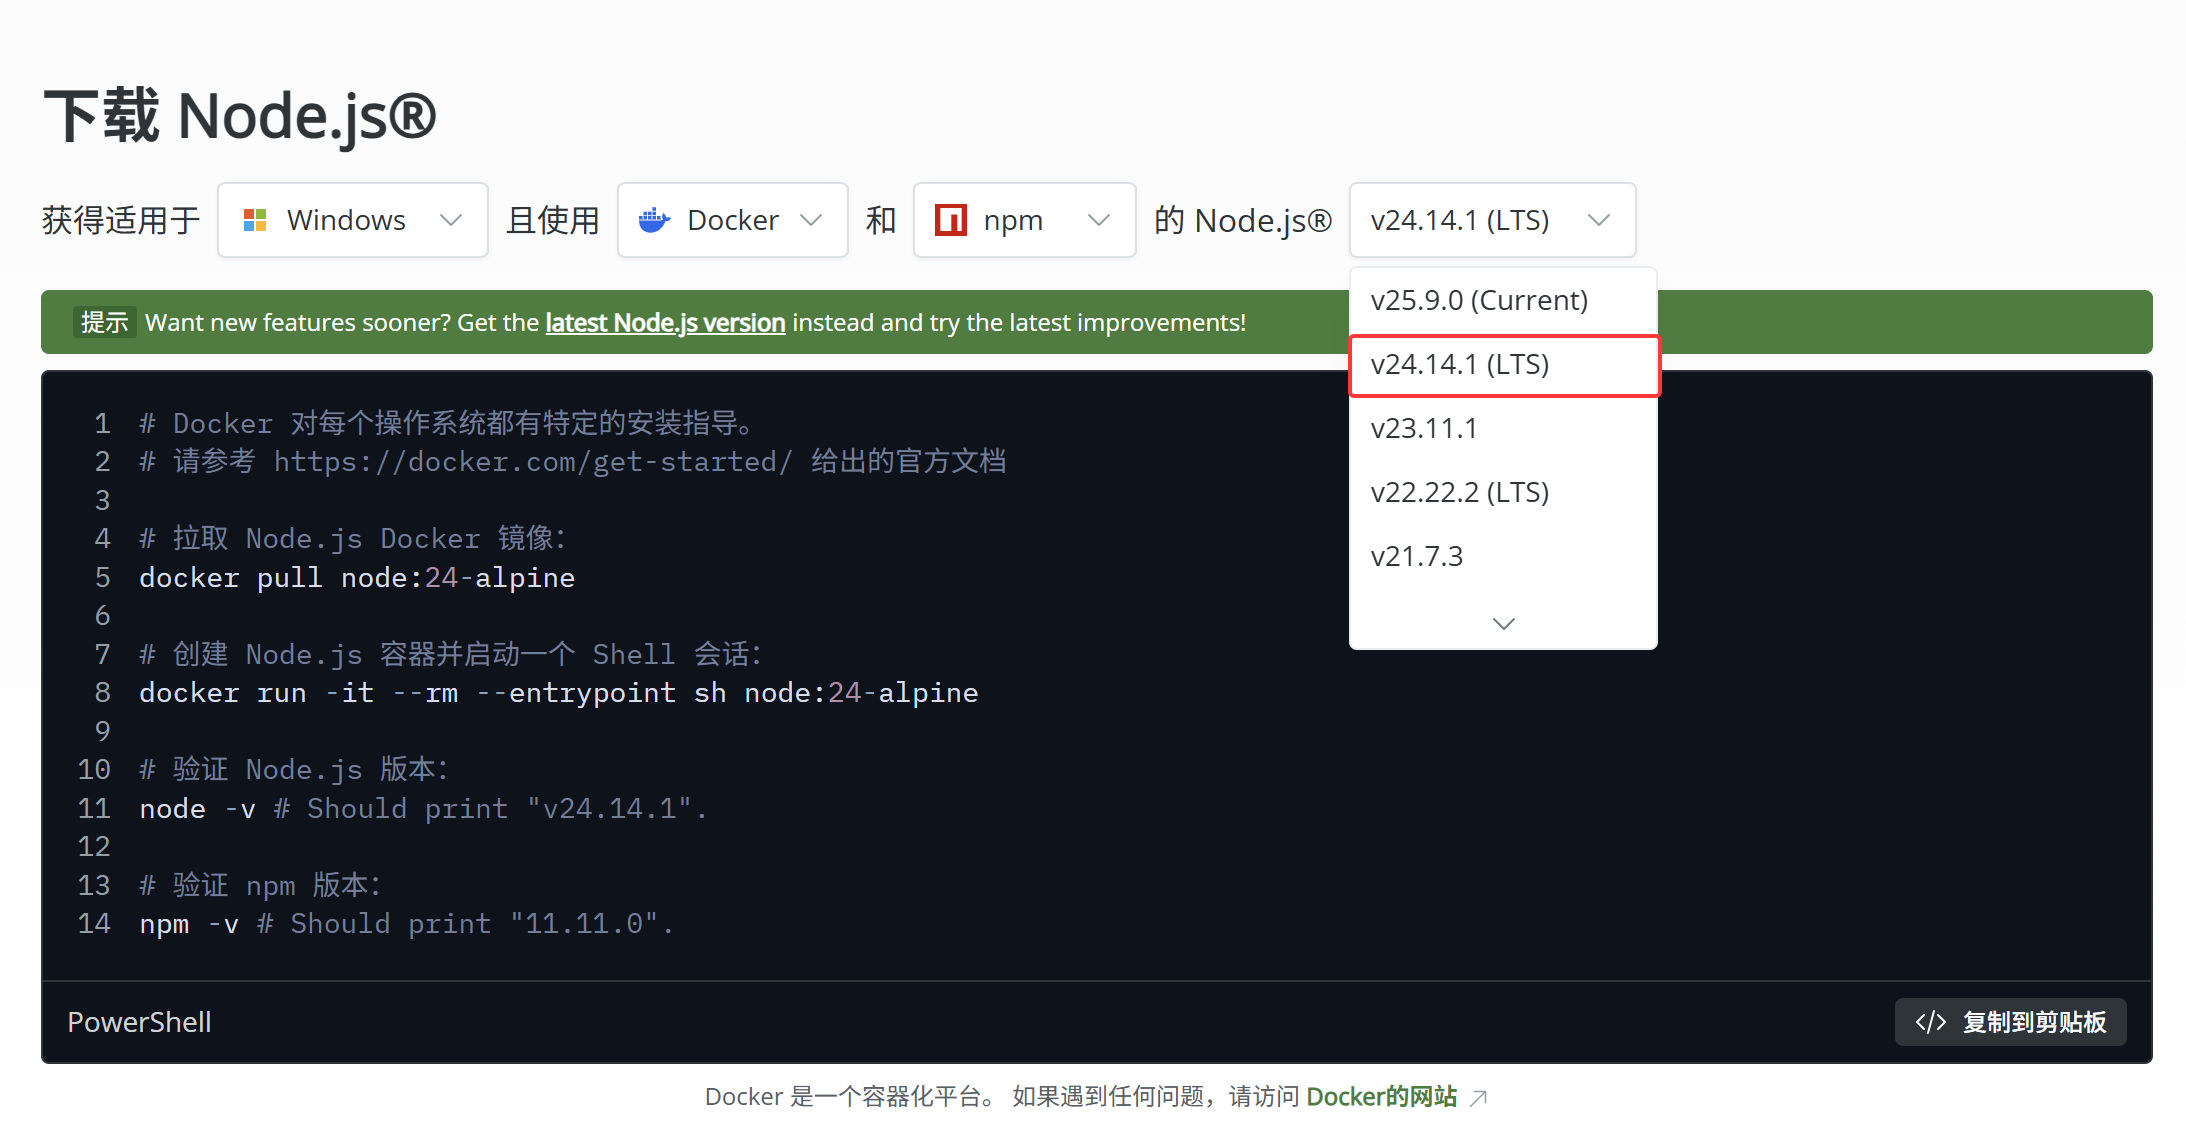2186x1148 pixels.
Task: Choose v22.22.2 (LTS) from version list
Action: pyautogui.click(x=1503, y=492)
